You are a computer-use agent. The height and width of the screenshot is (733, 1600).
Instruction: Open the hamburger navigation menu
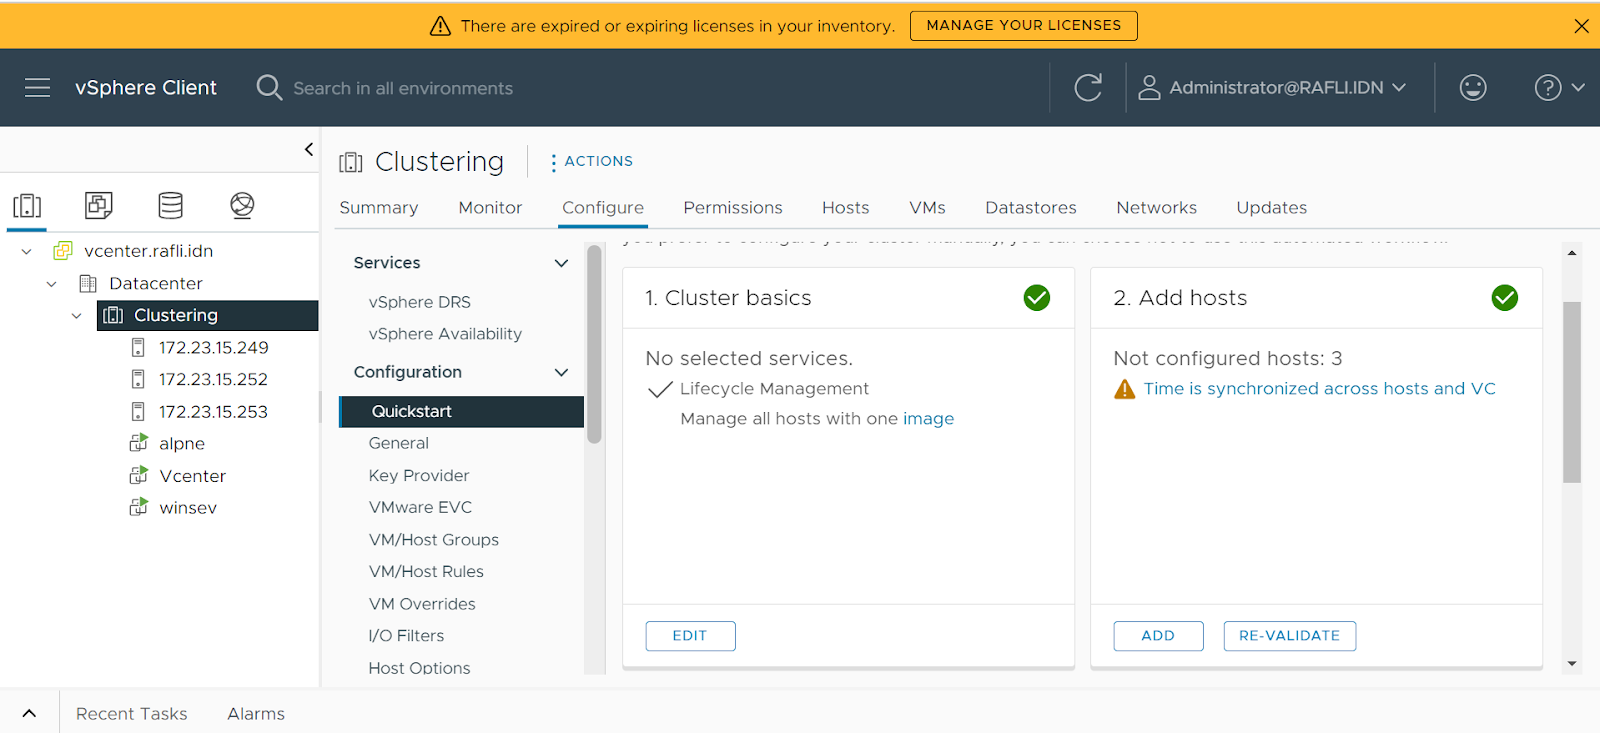click(x=37, y=88)
